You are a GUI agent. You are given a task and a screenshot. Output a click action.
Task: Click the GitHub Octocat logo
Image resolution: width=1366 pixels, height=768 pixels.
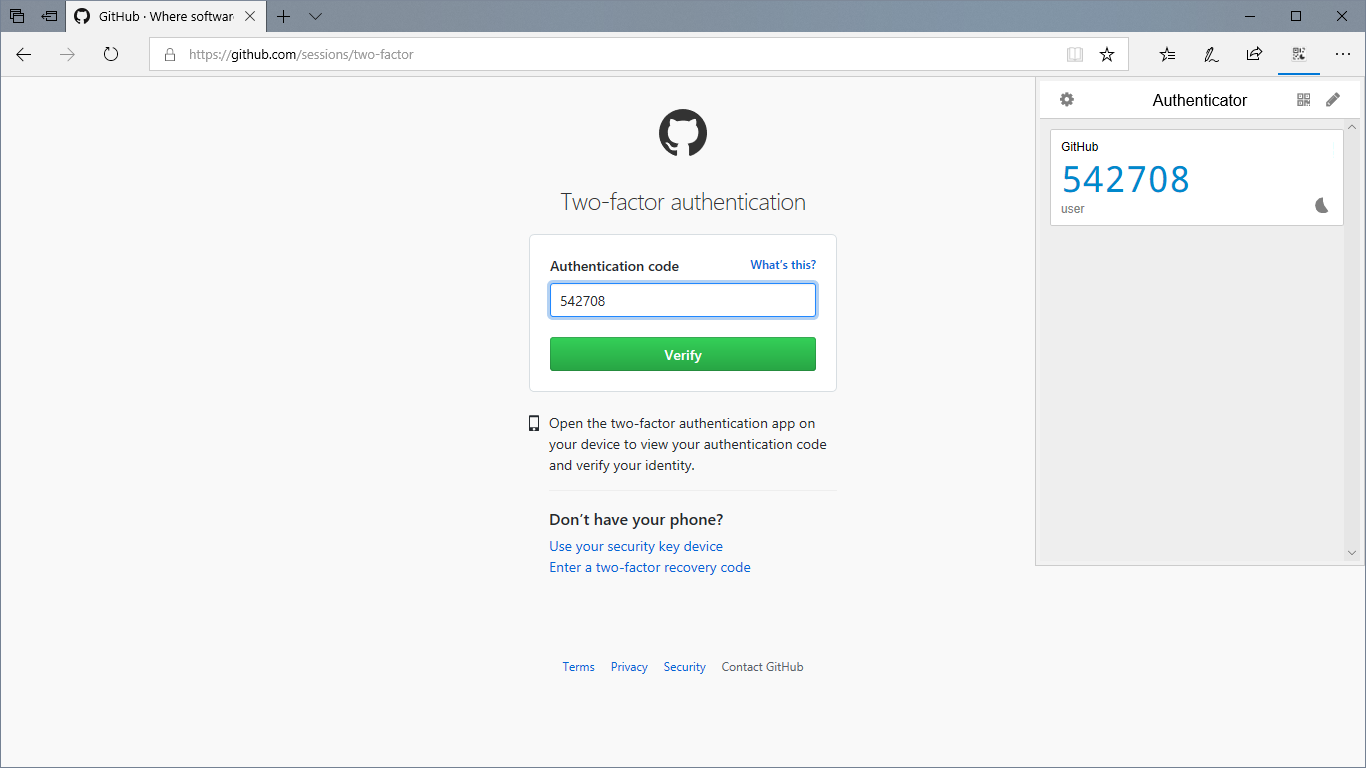click(x=683, y=133)
